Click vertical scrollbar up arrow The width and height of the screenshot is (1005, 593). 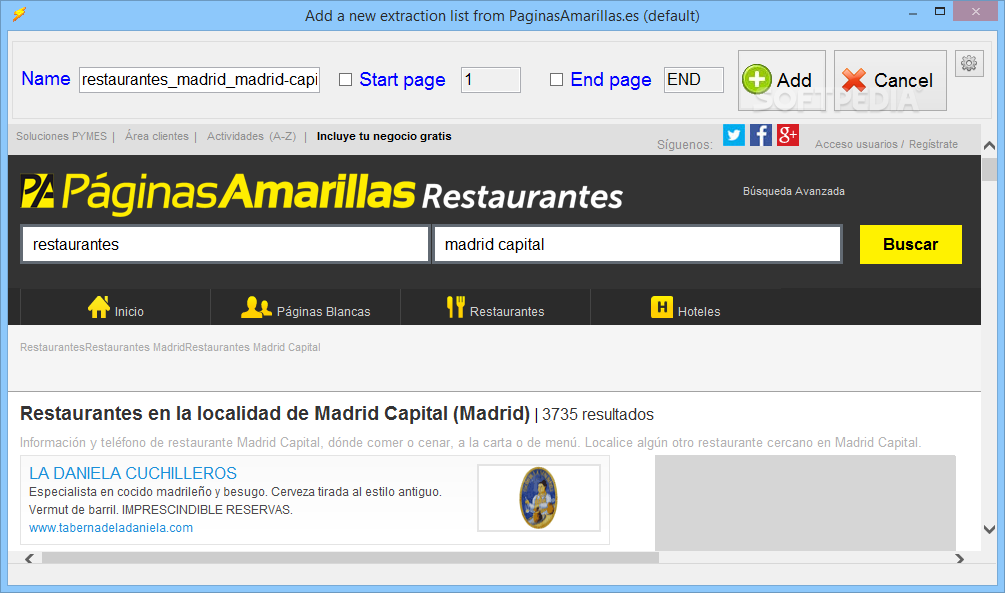(989, 146)
